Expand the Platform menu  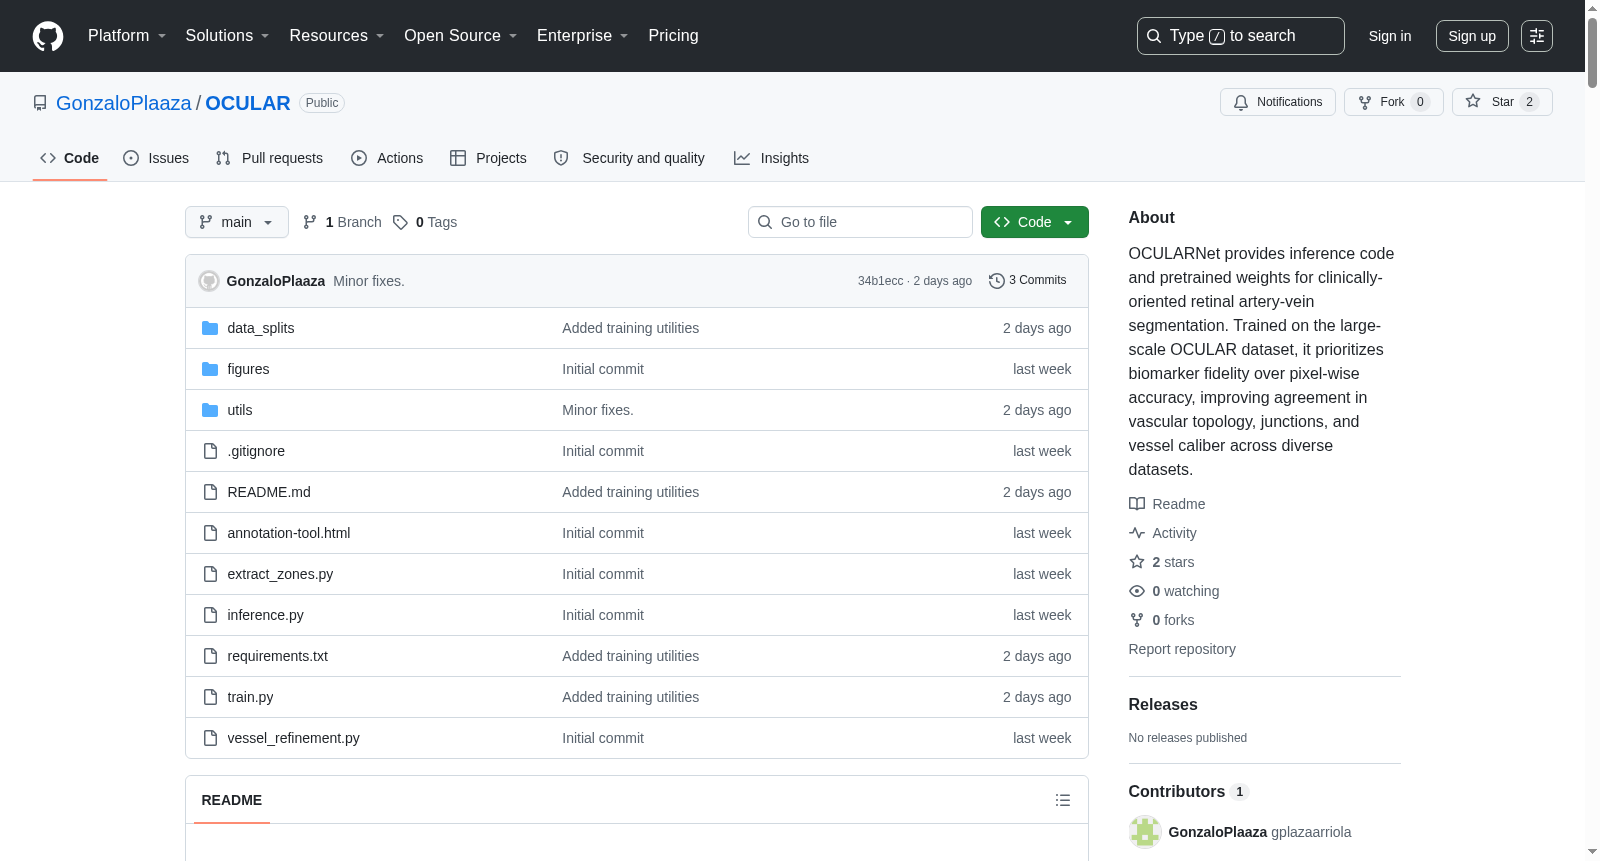[127, 36]
